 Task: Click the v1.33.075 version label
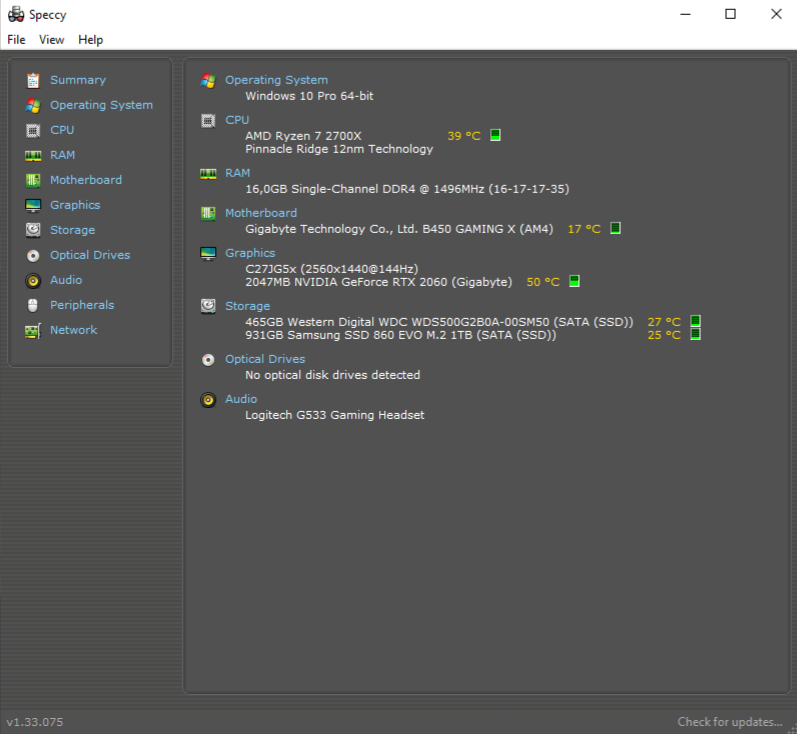(x=35, y=722)
